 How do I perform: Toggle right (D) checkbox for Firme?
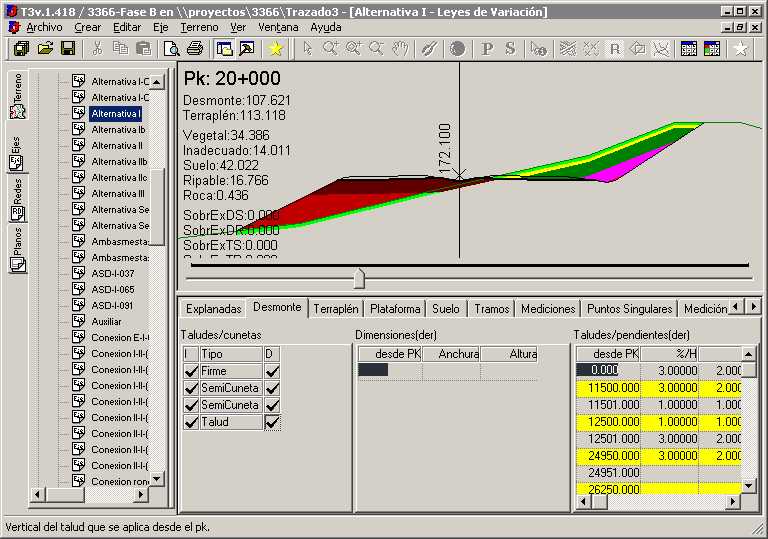[272, 371]
